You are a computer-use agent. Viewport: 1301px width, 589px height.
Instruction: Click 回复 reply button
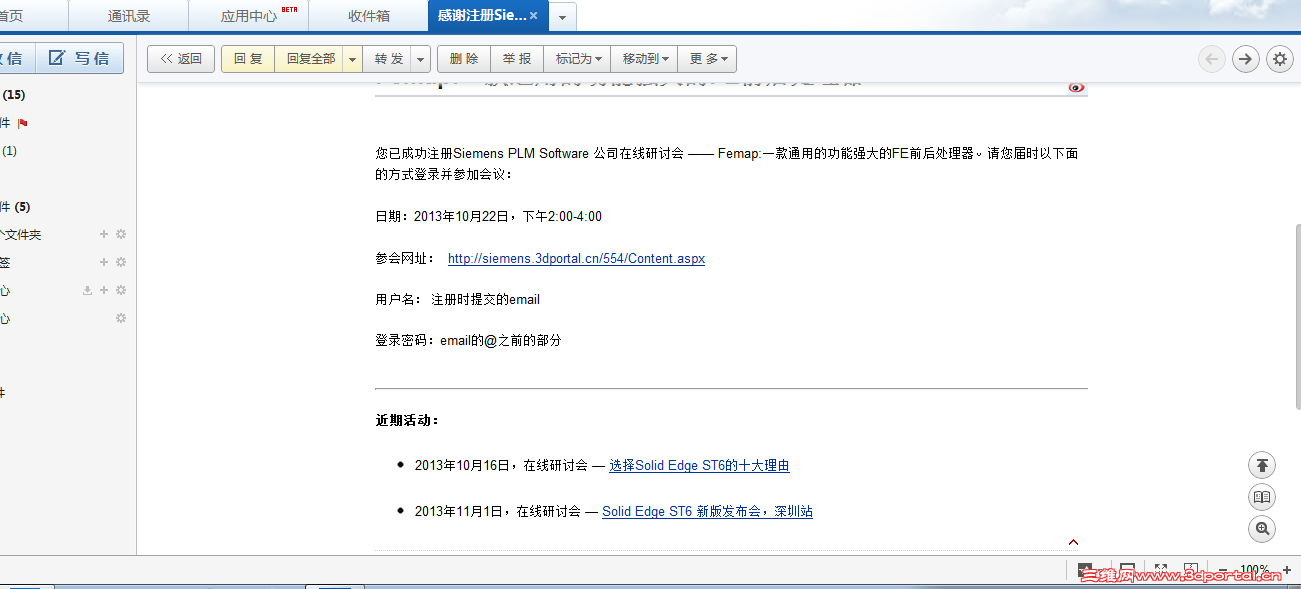248,59
